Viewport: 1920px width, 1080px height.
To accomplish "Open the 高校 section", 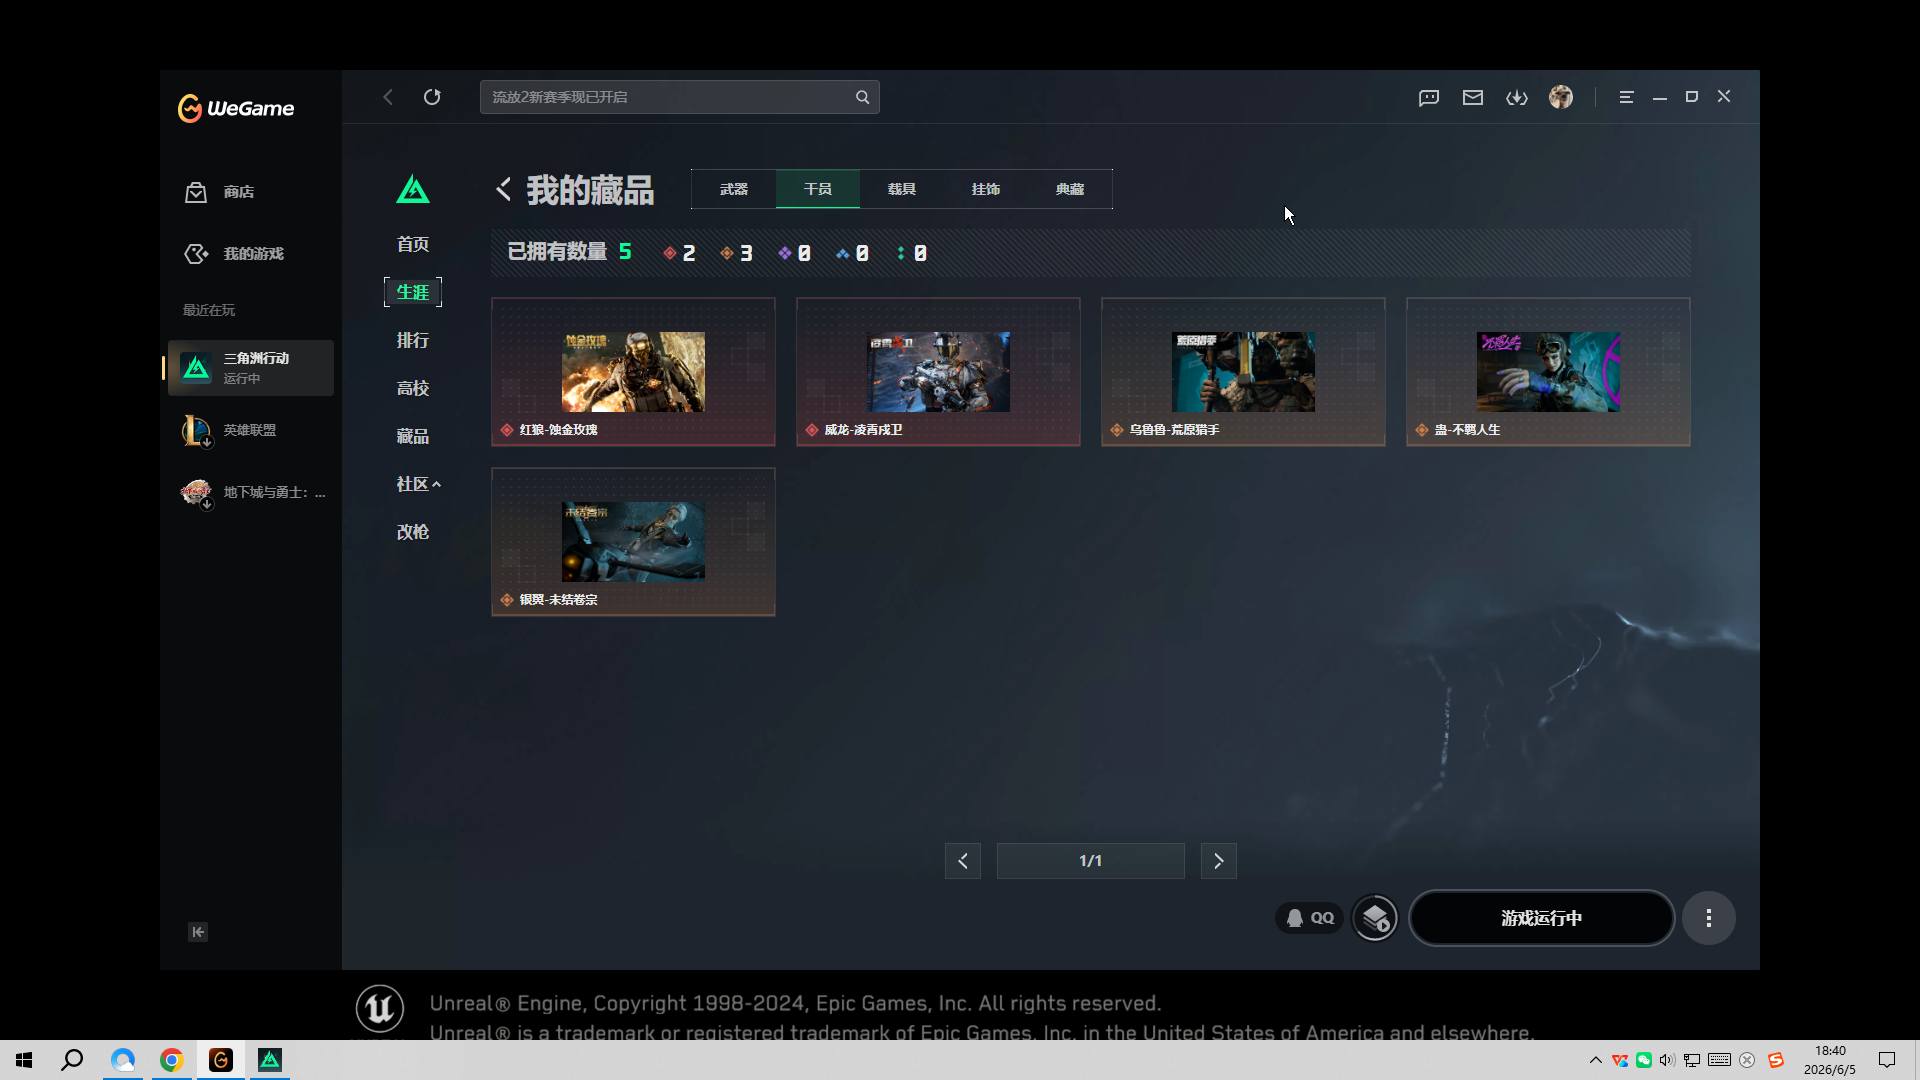I will coord(413,389).
